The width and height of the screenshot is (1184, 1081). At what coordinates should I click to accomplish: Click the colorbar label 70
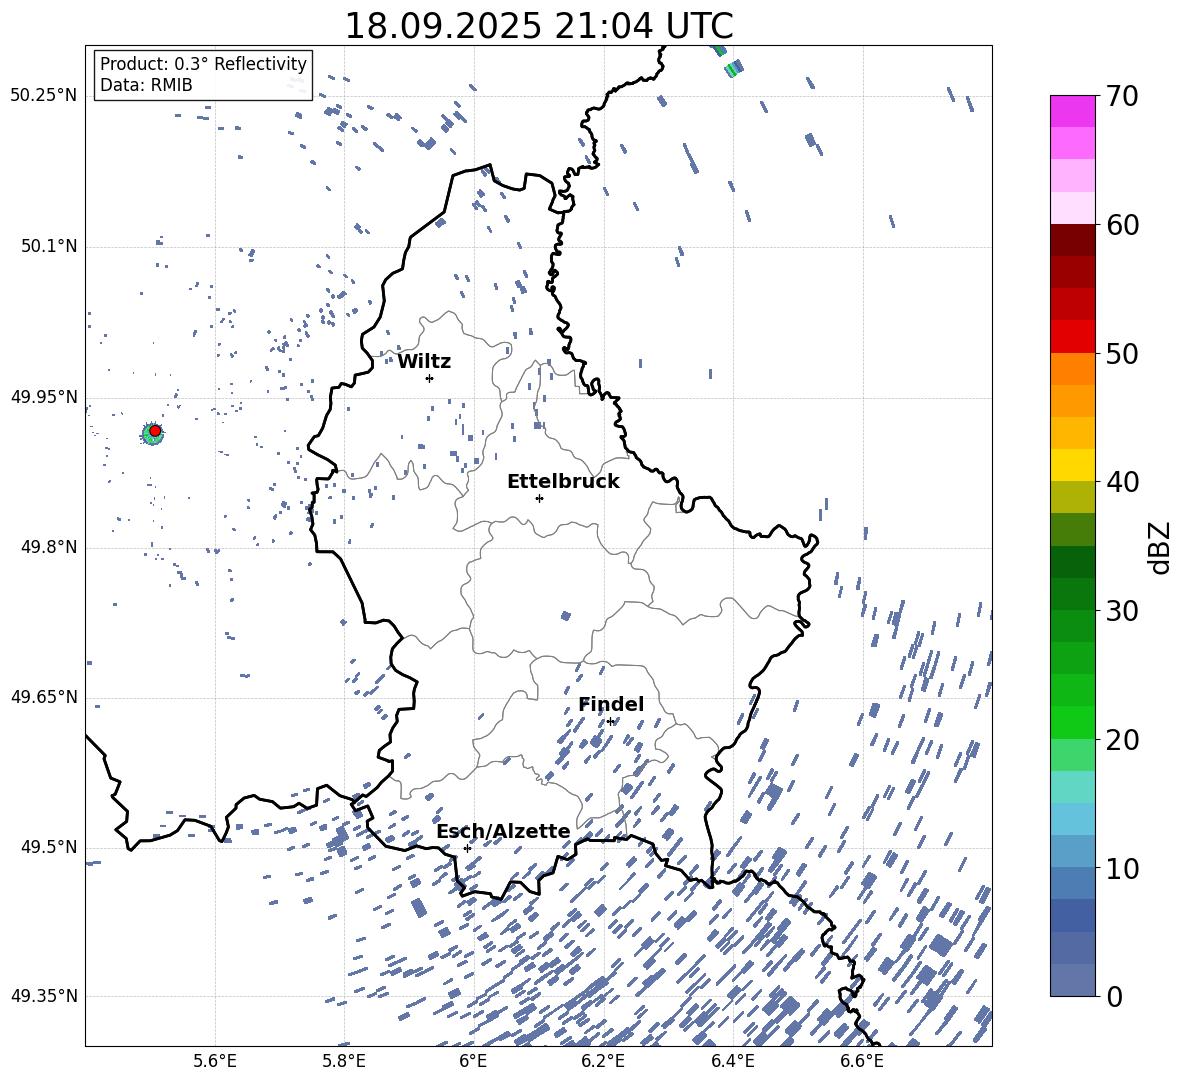coord(1122,96)
